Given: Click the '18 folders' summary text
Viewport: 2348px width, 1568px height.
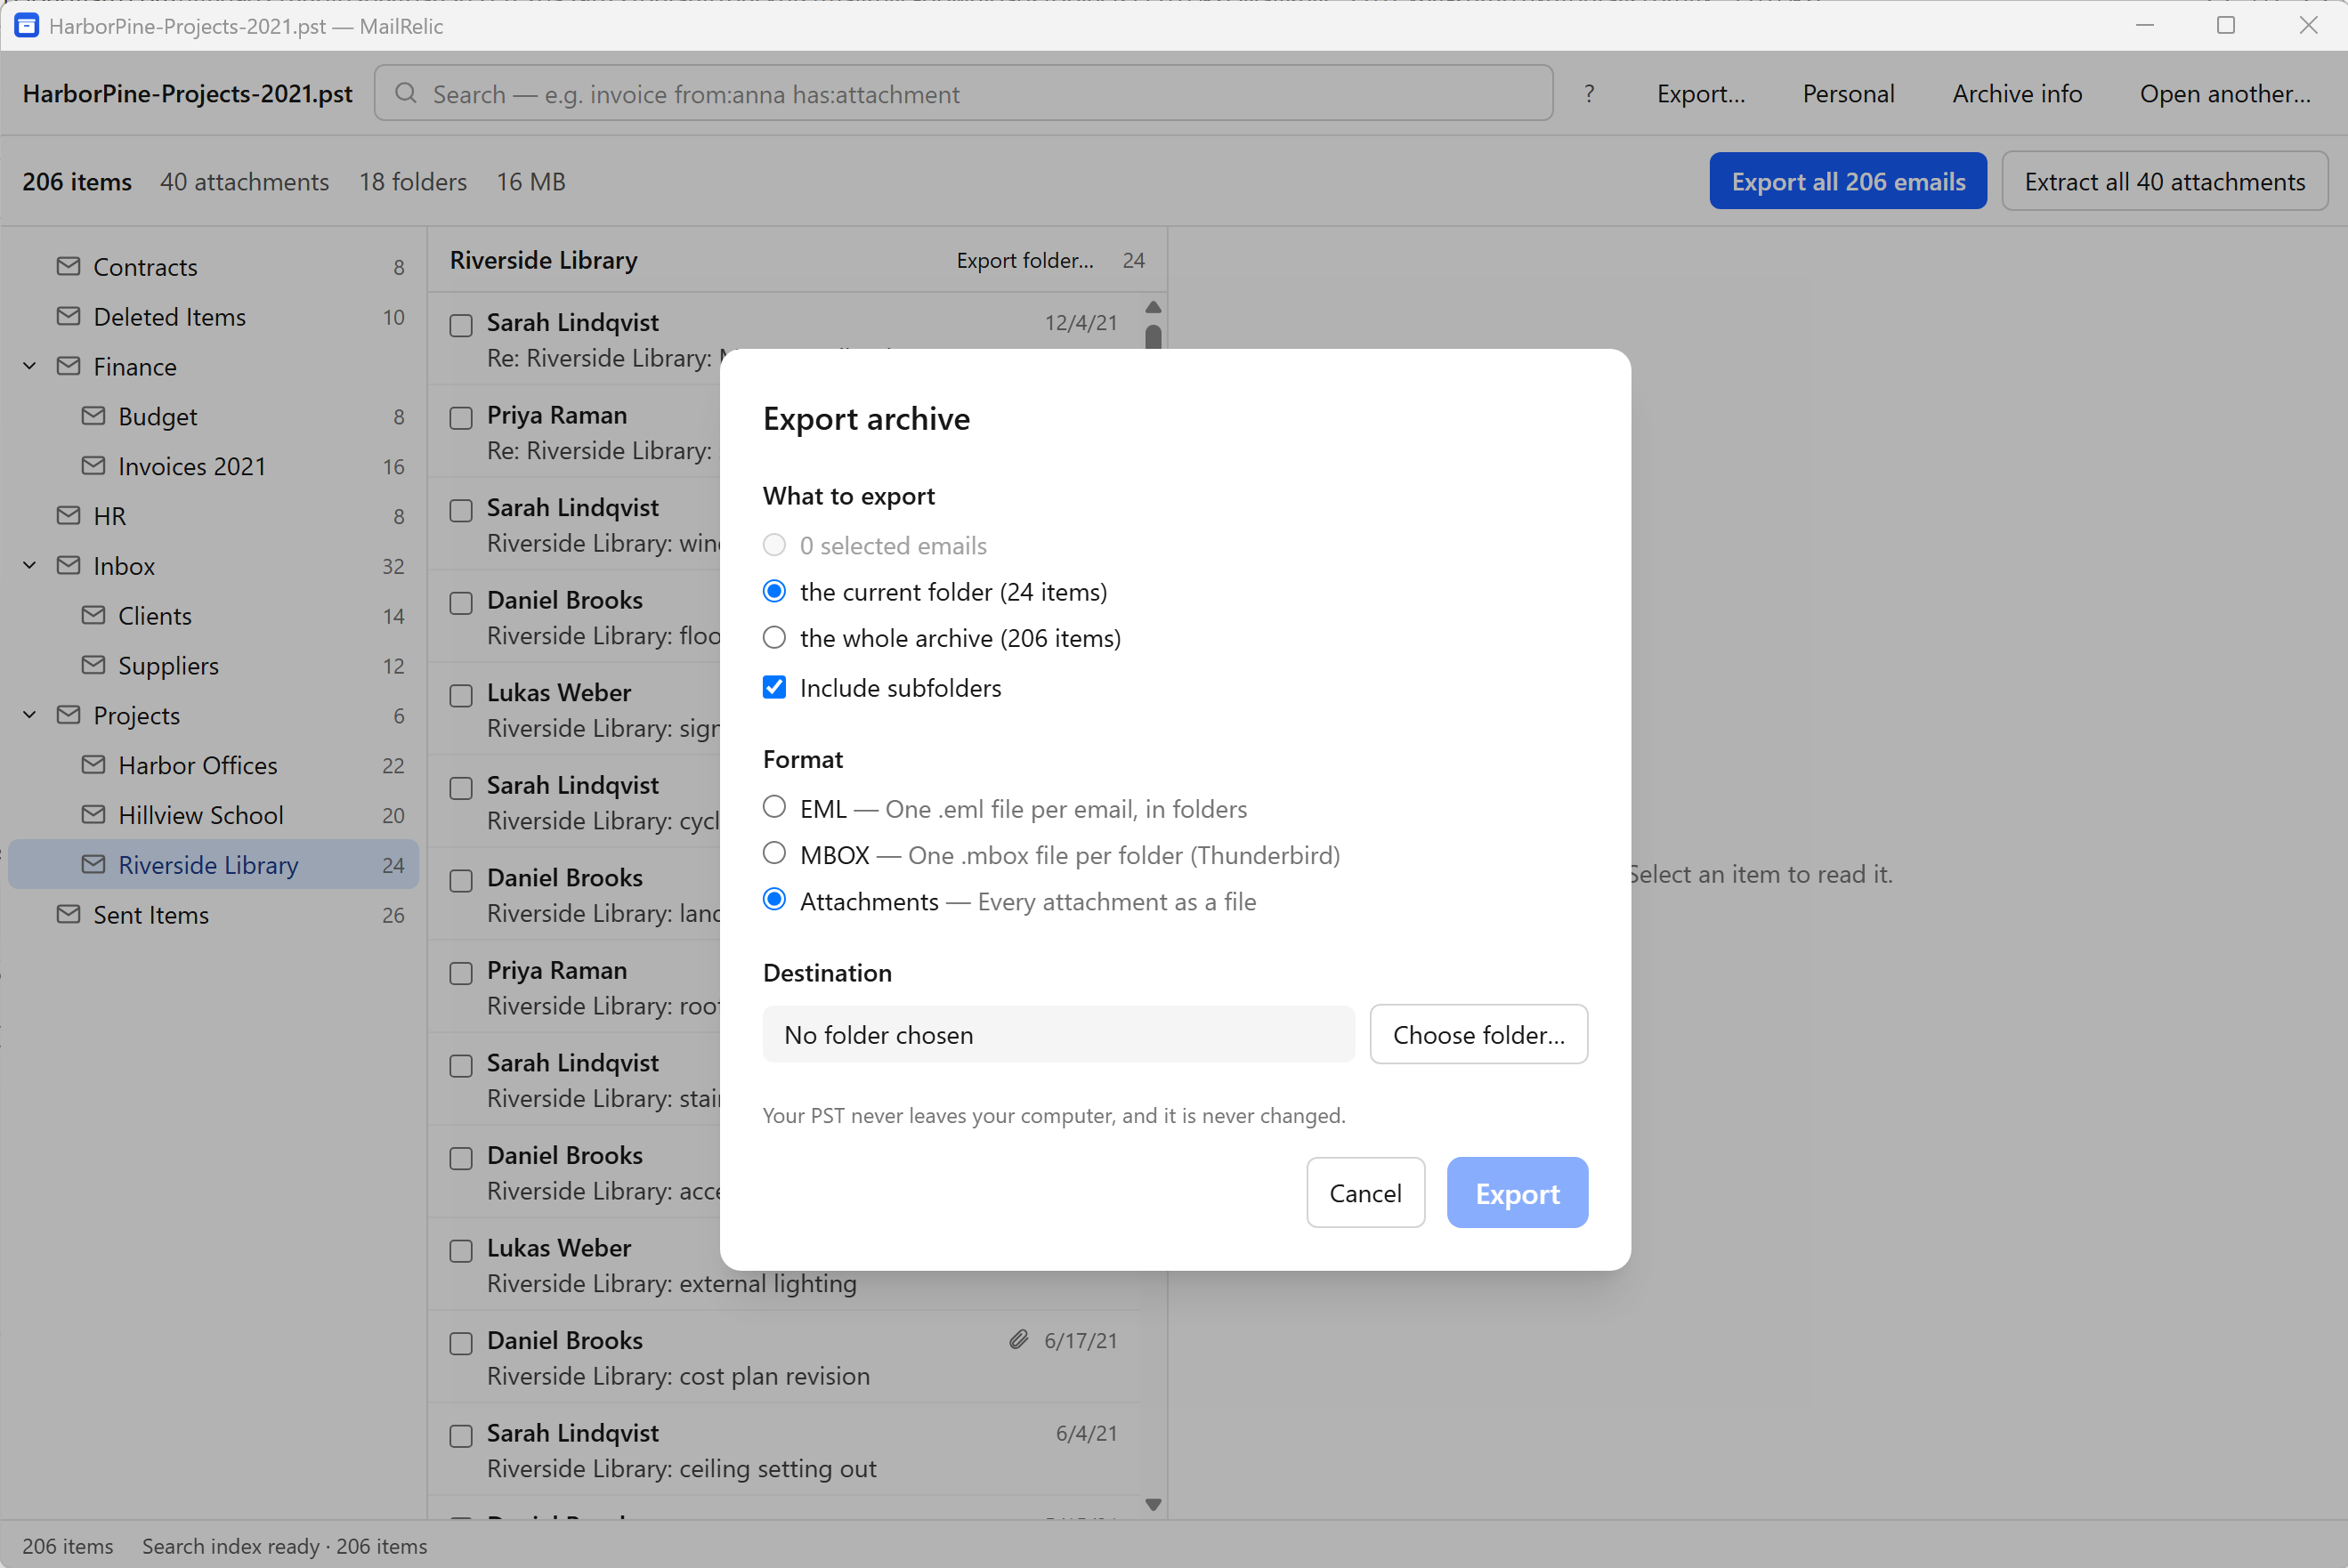Looking at the screenshot, I should (413, 182).
